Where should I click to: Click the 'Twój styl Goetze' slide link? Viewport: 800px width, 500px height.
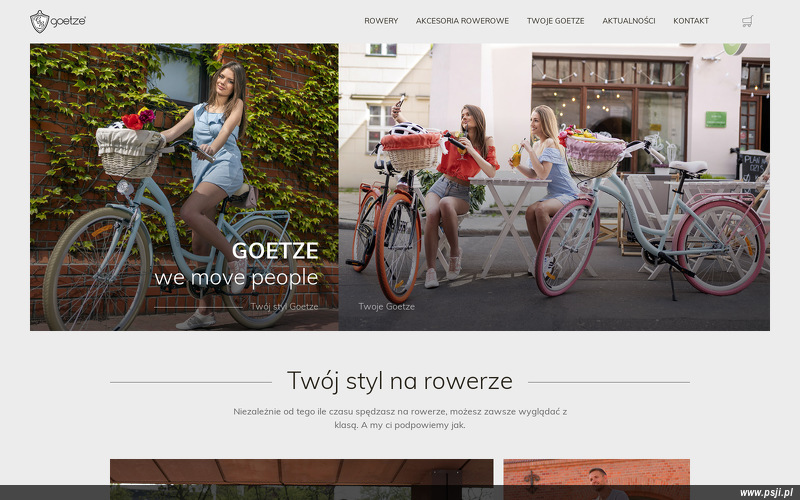[x=284, y=307]
